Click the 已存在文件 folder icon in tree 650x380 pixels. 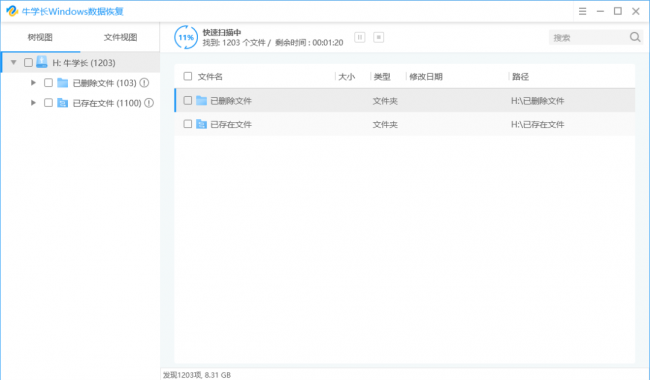(63, 103)
